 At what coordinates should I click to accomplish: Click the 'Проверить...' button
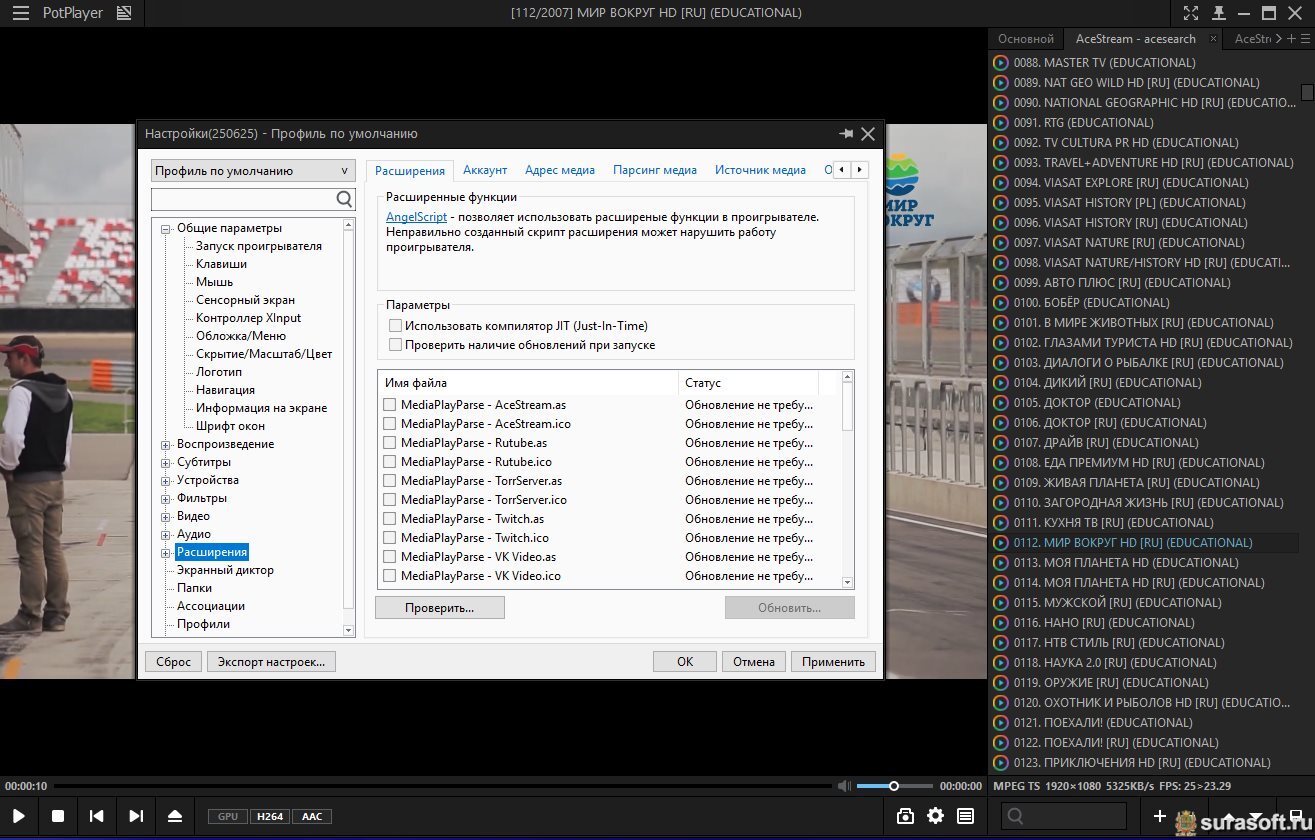point(439,608)
